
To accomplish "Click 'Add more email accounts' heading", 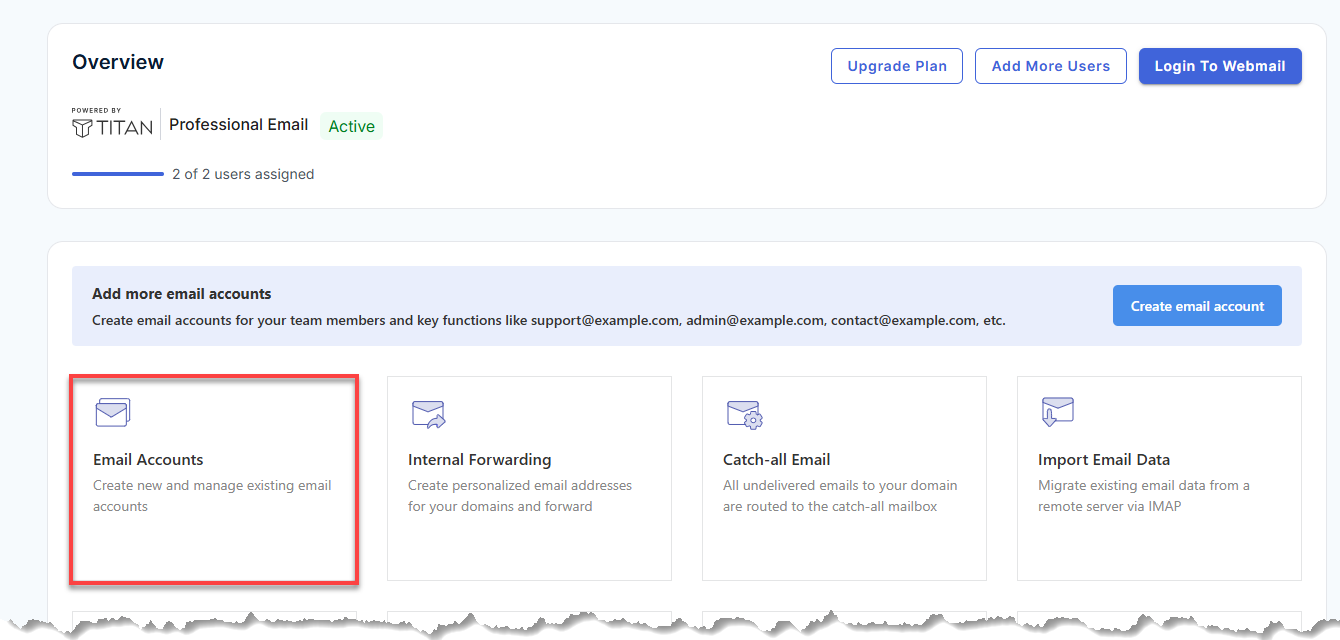I will coord(182,294).
